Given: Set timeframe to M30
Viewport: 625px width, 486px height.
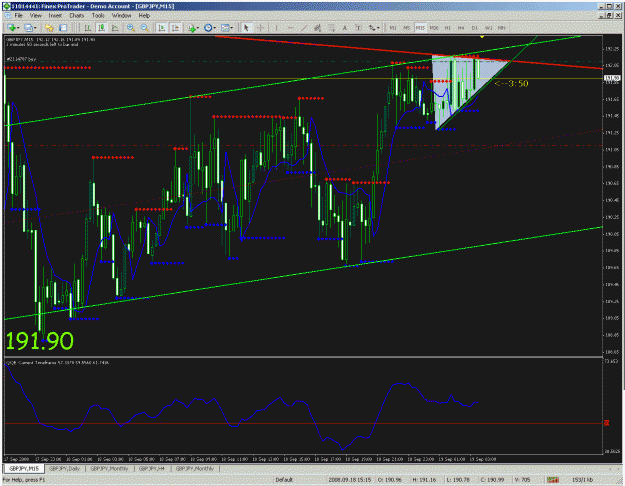Looking at the screenshot, I should point(434,28).
